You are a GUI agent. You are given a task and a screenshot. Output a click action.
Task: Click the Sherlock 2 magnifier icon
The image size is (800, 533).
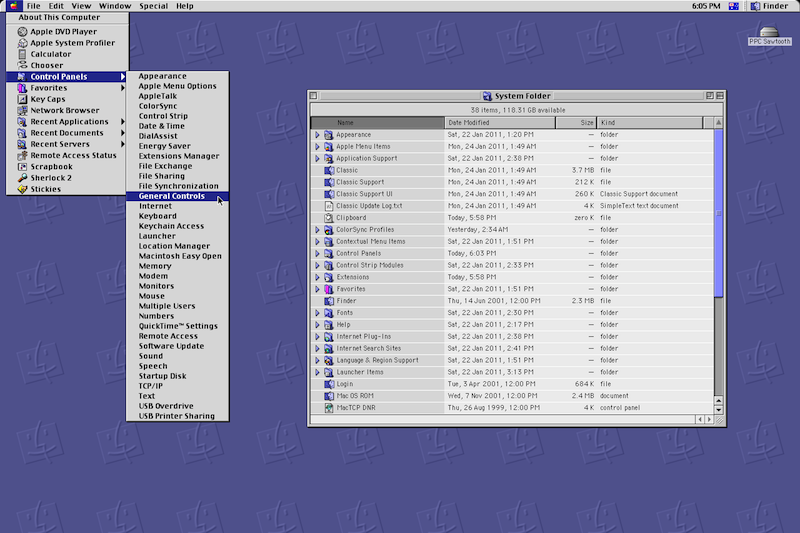[22, 178]
